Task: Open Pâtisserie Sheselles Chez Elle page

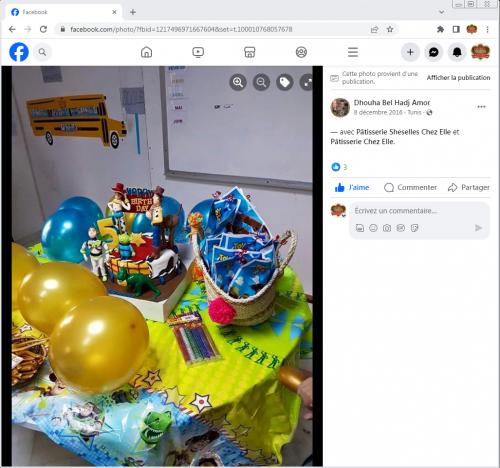Action: click(x=404, y=132)
